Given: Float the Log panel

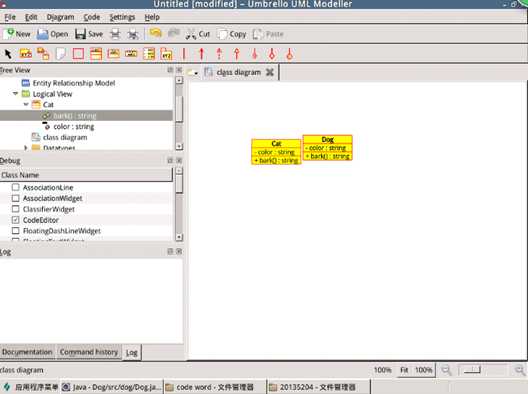Looking at the screenshot, I should click(170, 251).
